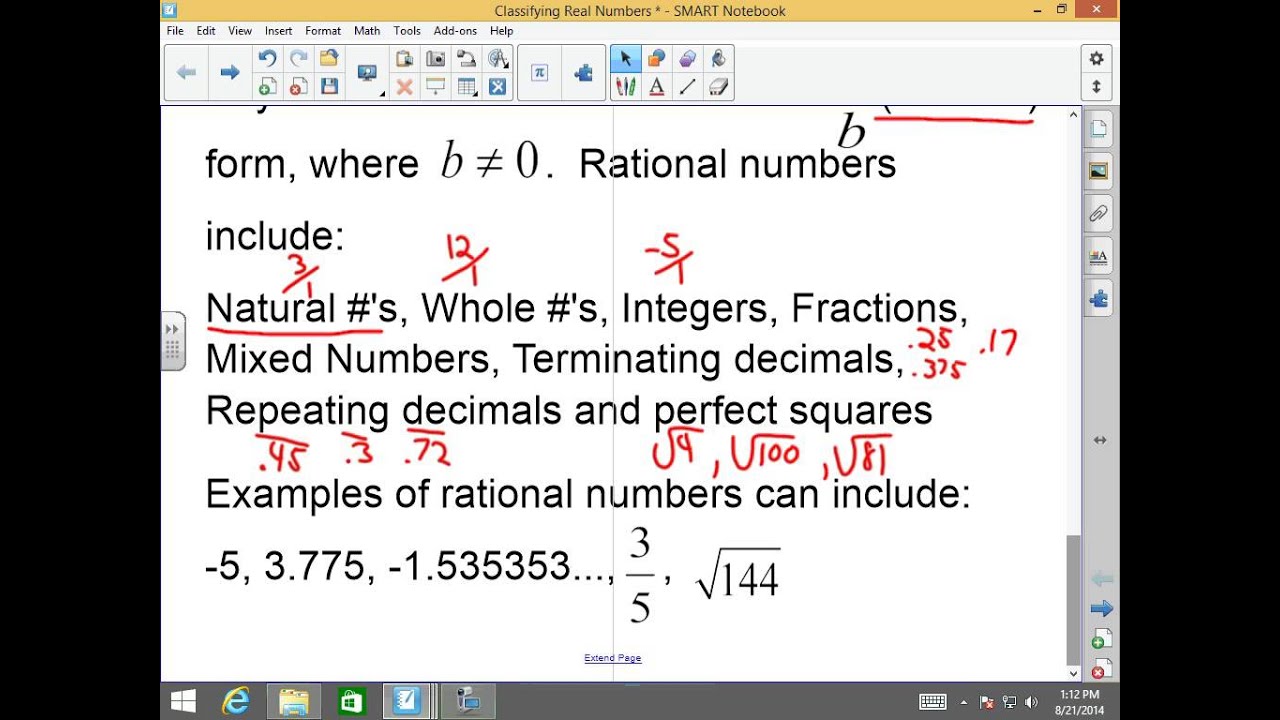Open the Format menu
The height and width of the screenshot is (720, 1280).
coord(323,31)
